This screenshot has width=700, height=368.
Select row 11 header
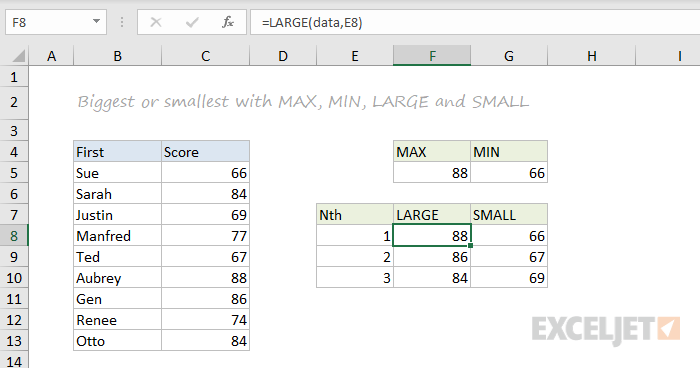click(14, 299)
